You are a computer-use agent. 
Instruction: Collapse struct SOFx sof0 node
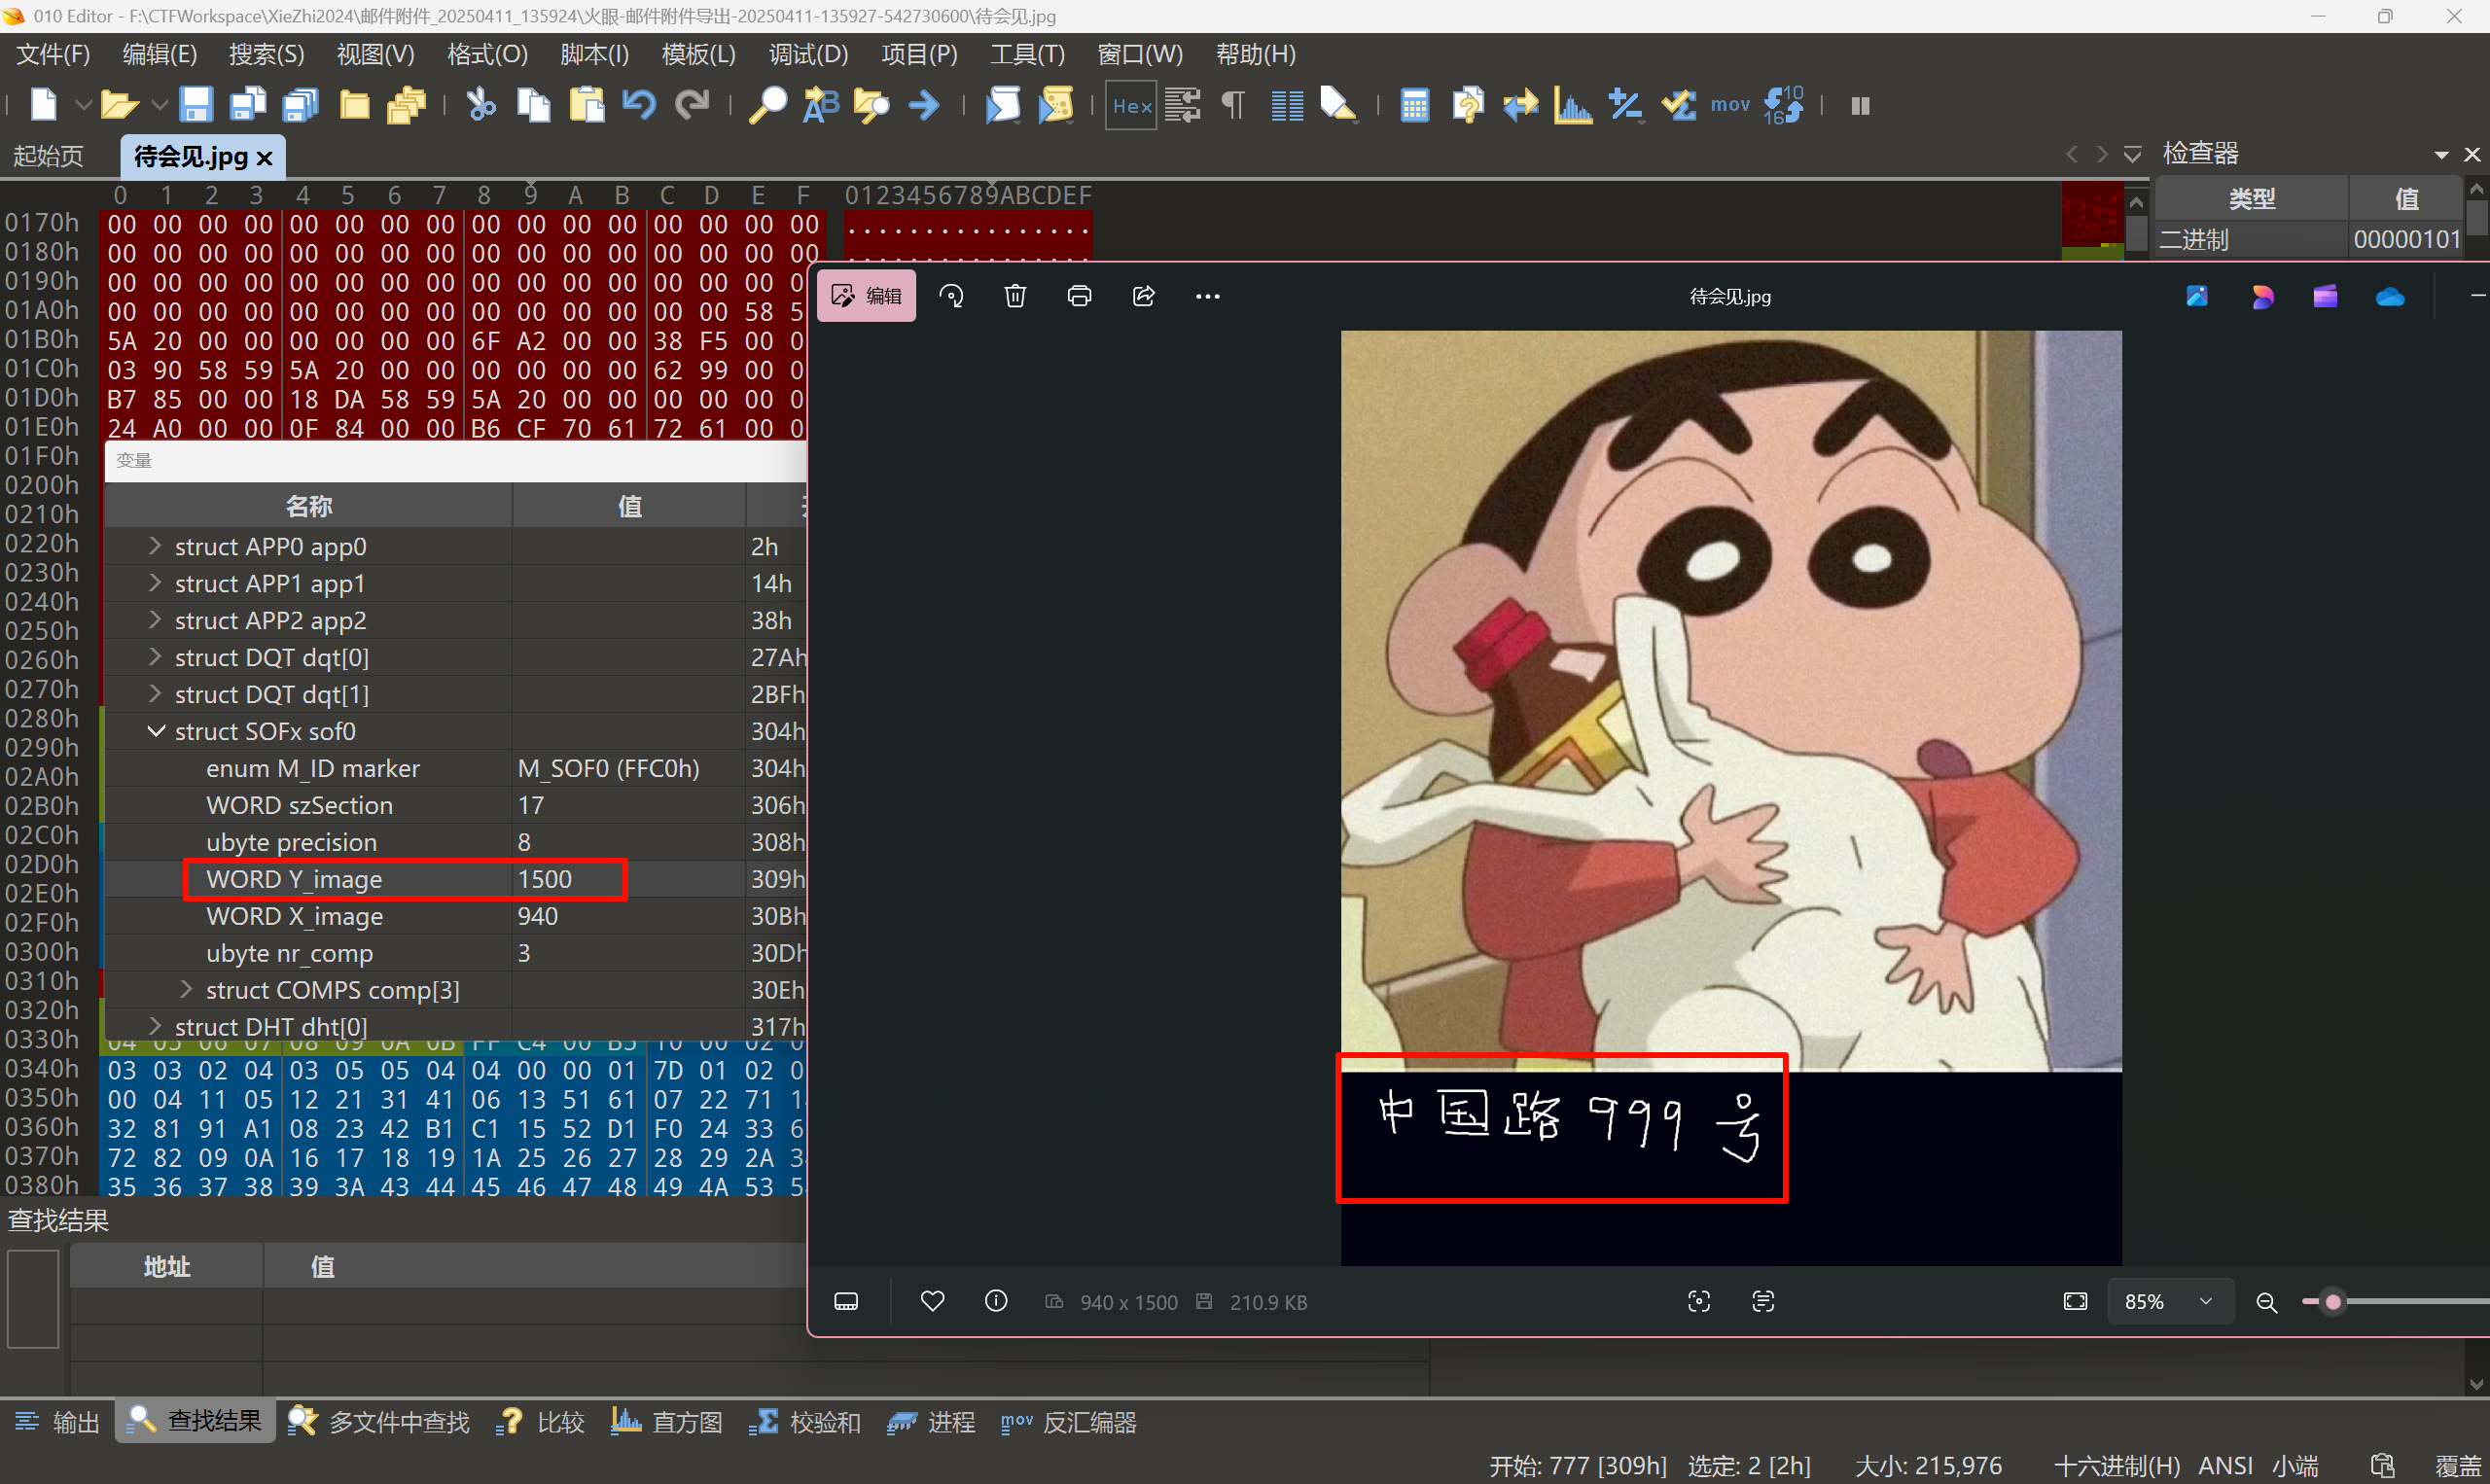pos(155,731)
